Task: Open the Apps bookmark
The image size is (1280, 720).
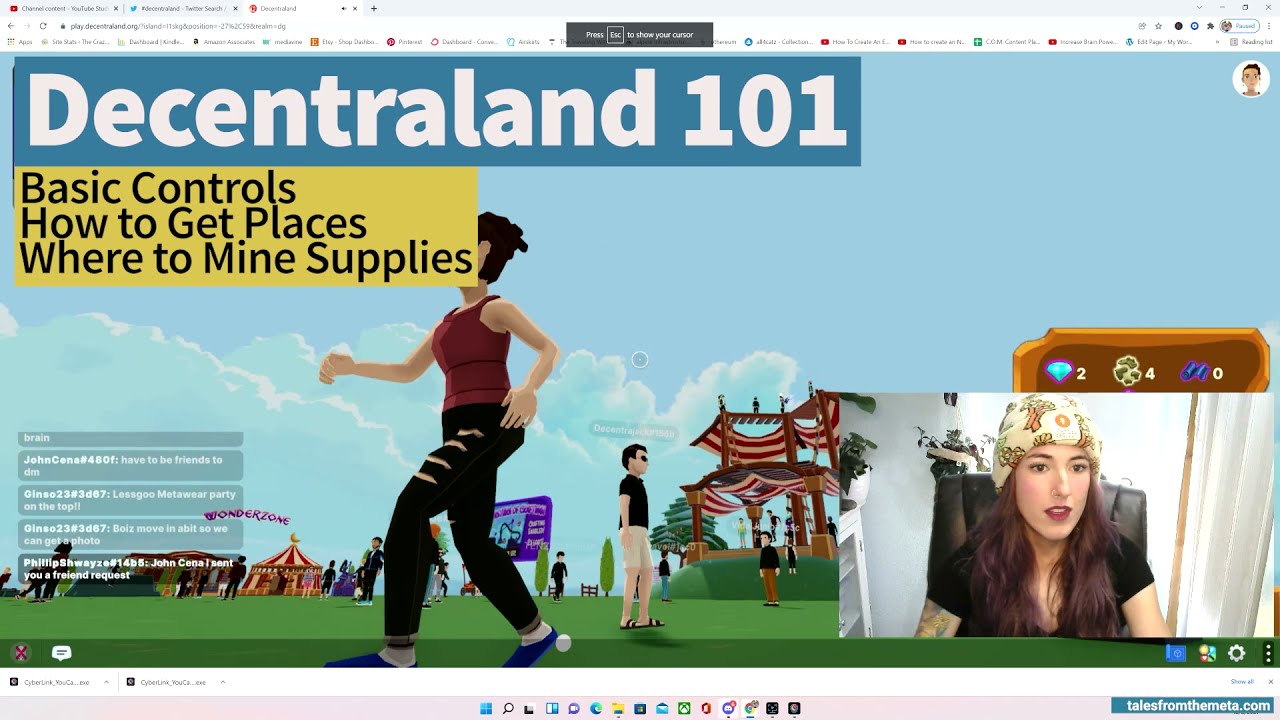Action: coord(19,42)
